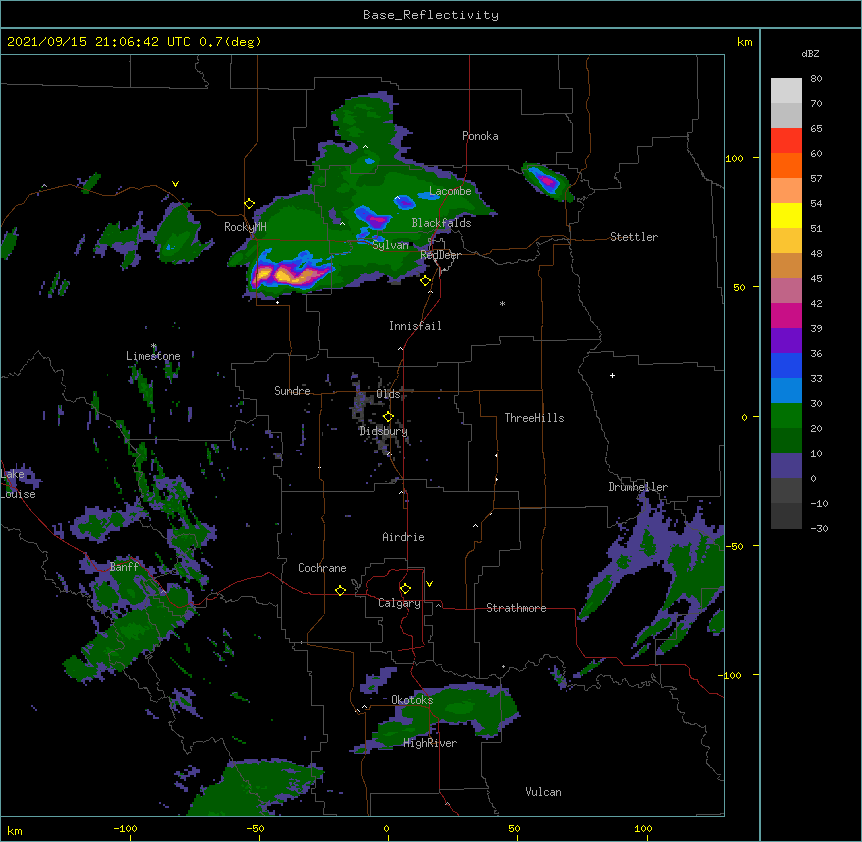Image resolution: width=862 pixels, height=842 pixels.
Task: Click the HighRiver label
Action: coord(430,743)
